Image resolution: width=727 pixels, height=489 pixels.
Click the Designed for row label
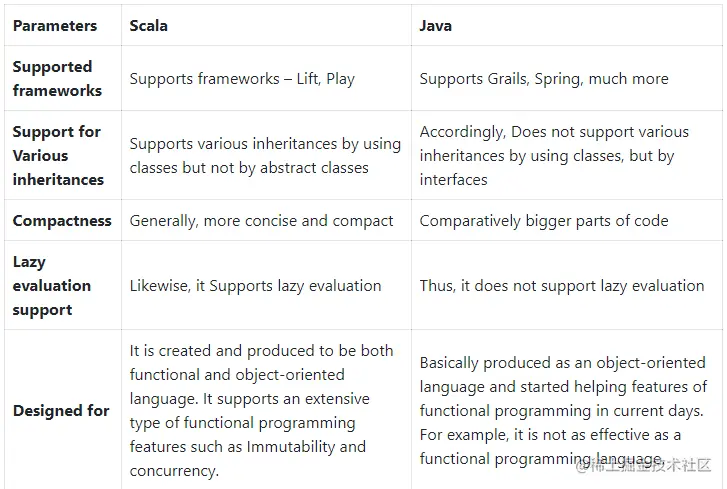point(61,410)
